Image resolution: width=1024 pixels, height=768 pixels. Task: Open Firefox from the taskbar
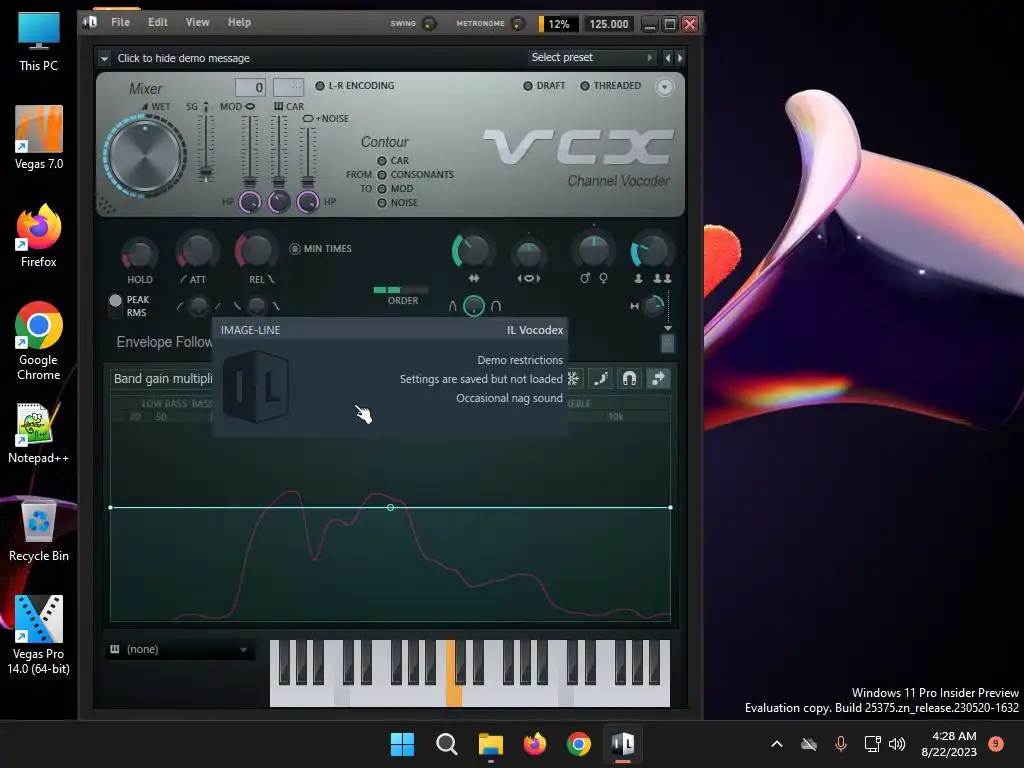coord(535,744)
